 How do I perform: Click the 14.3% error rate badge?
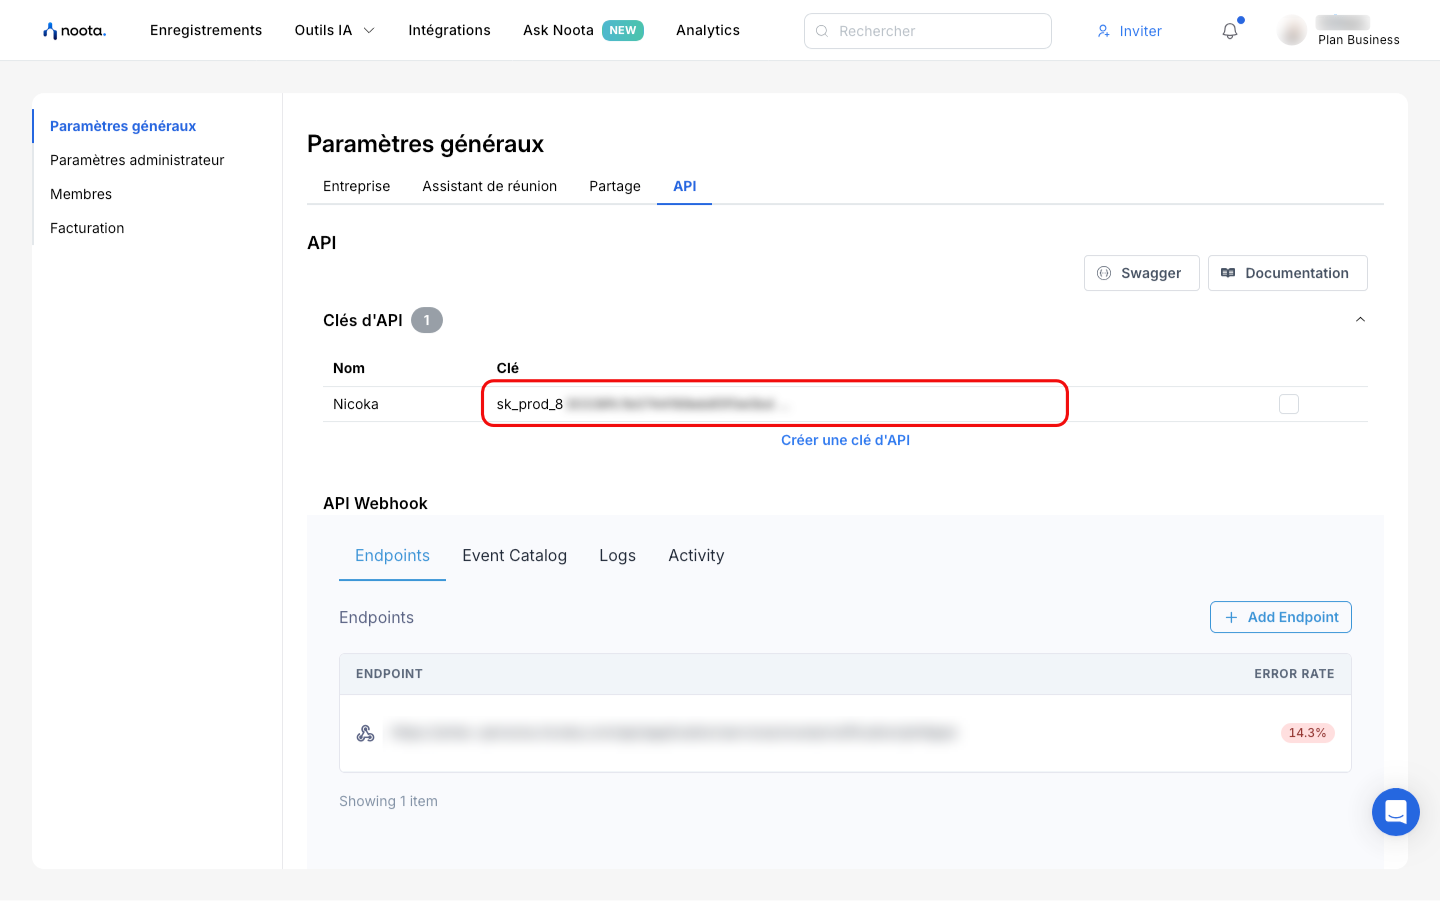click(x=1307, y=733)
